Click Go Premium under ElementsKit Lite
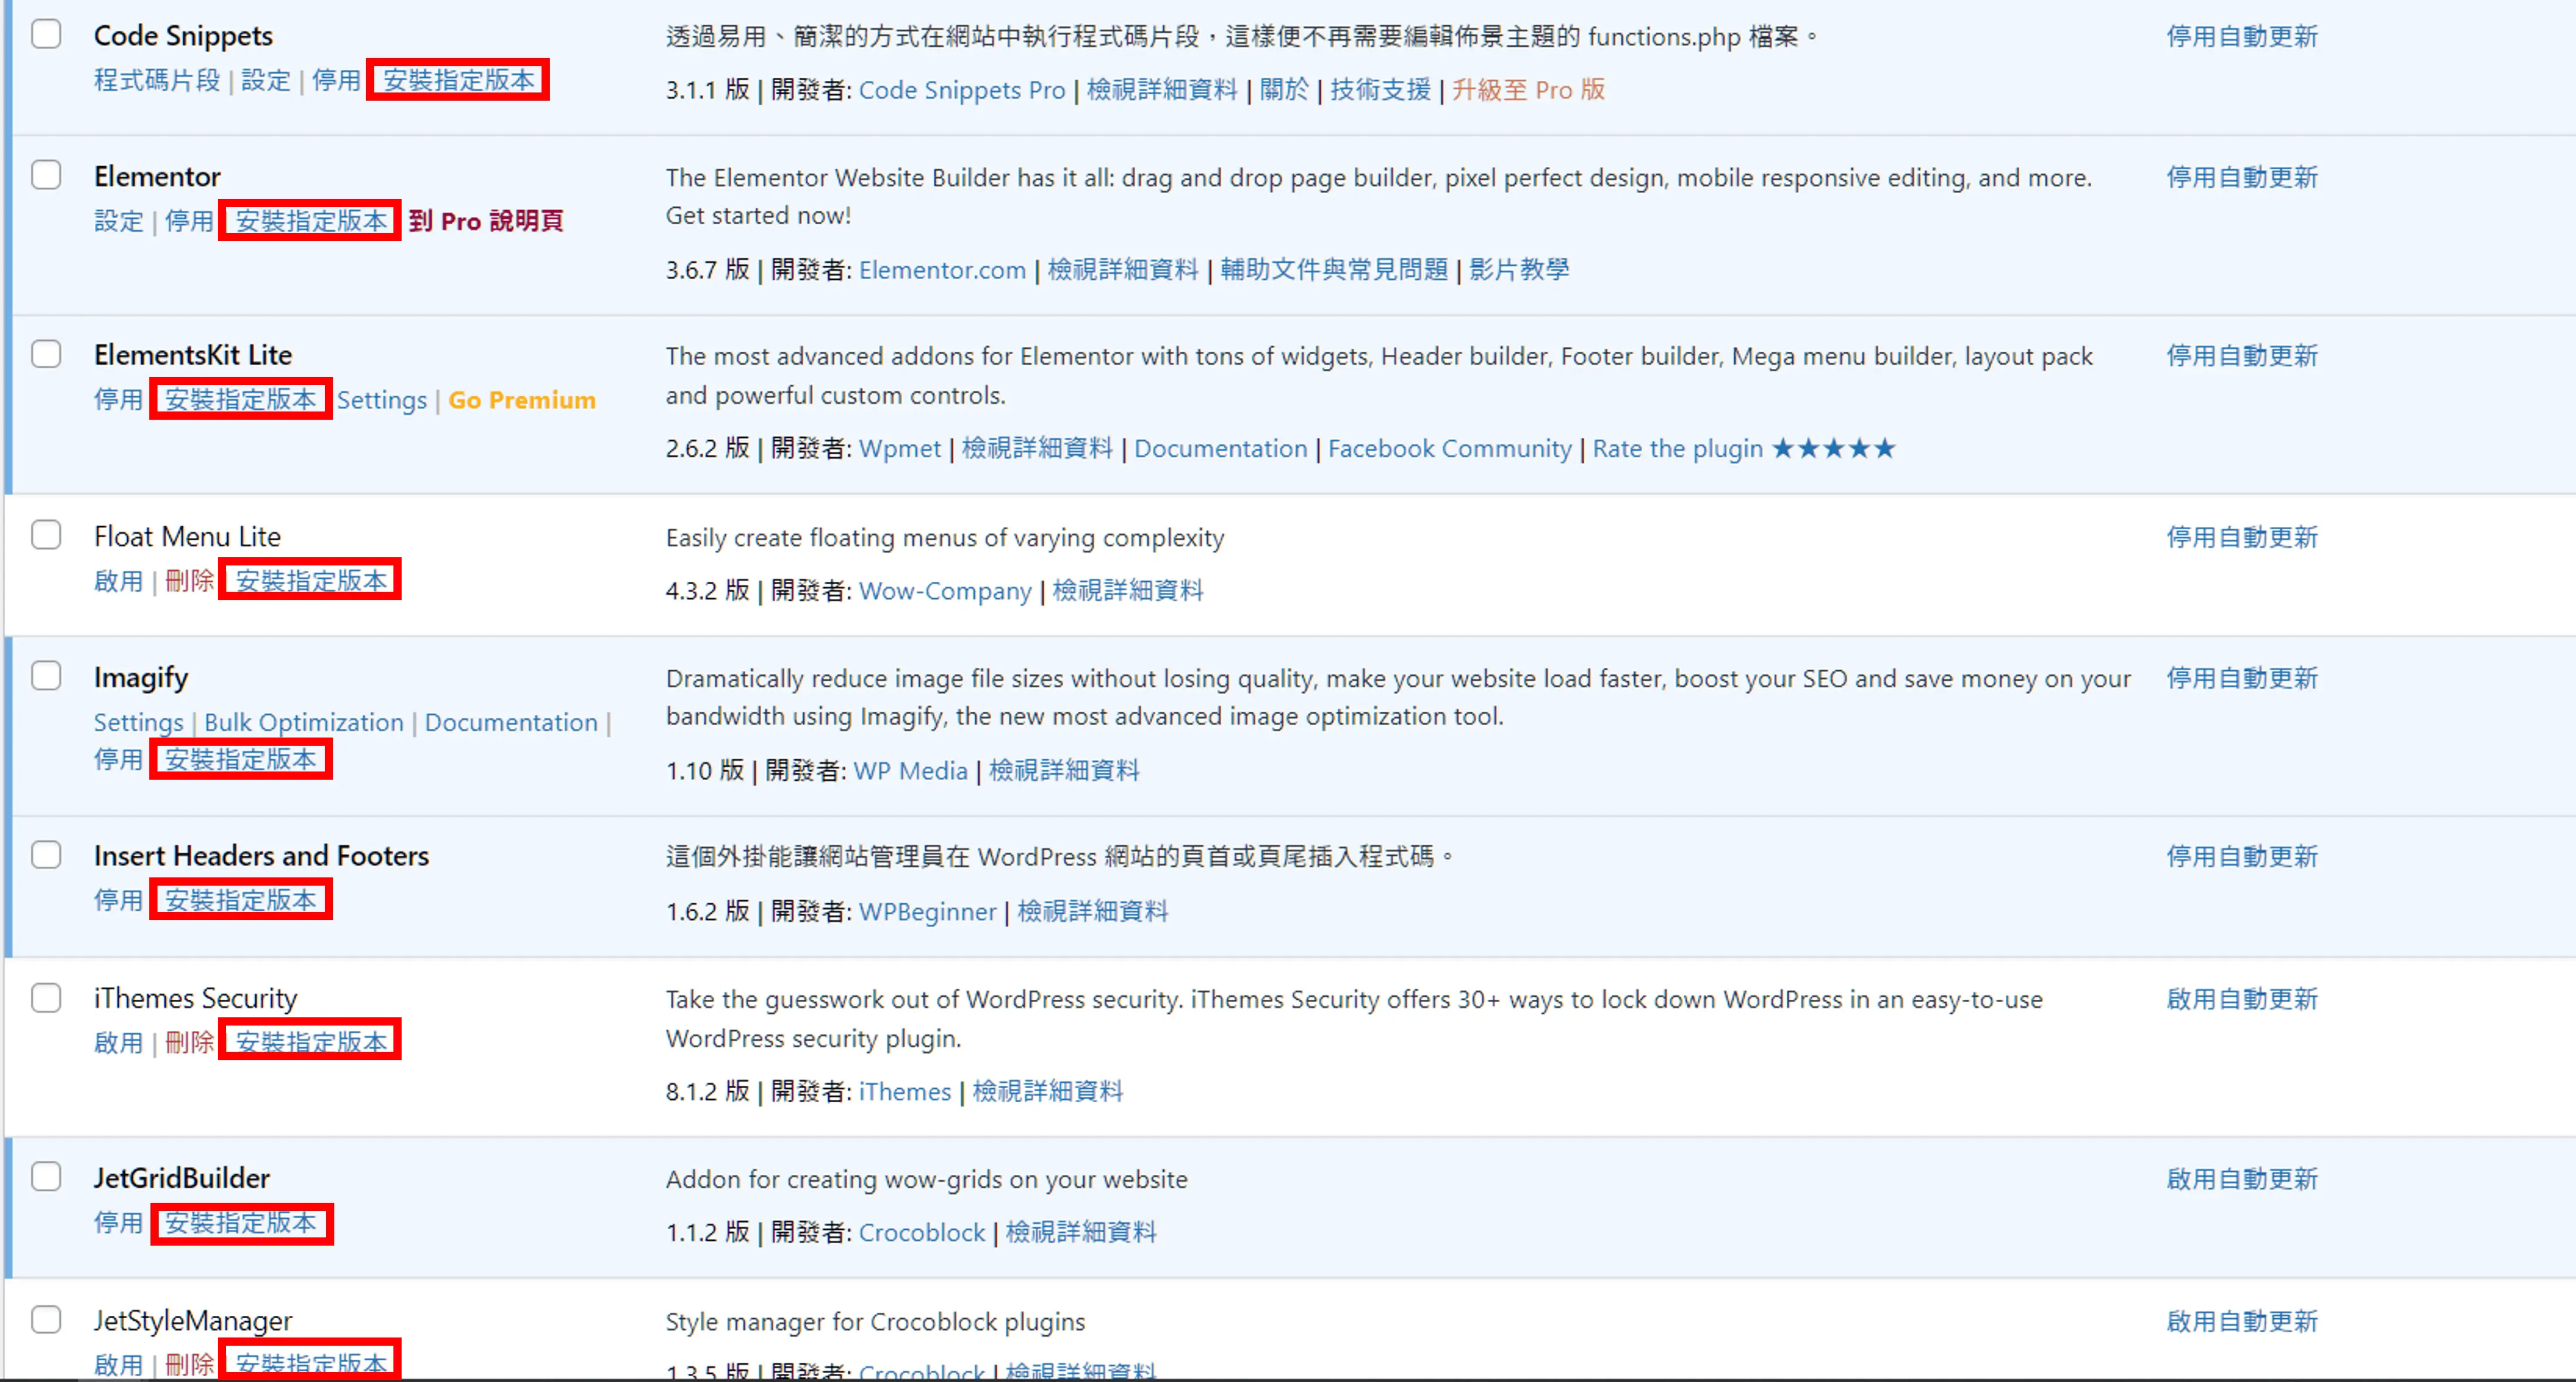This screenshot has height=1382, width=2576. coord(522,400)
